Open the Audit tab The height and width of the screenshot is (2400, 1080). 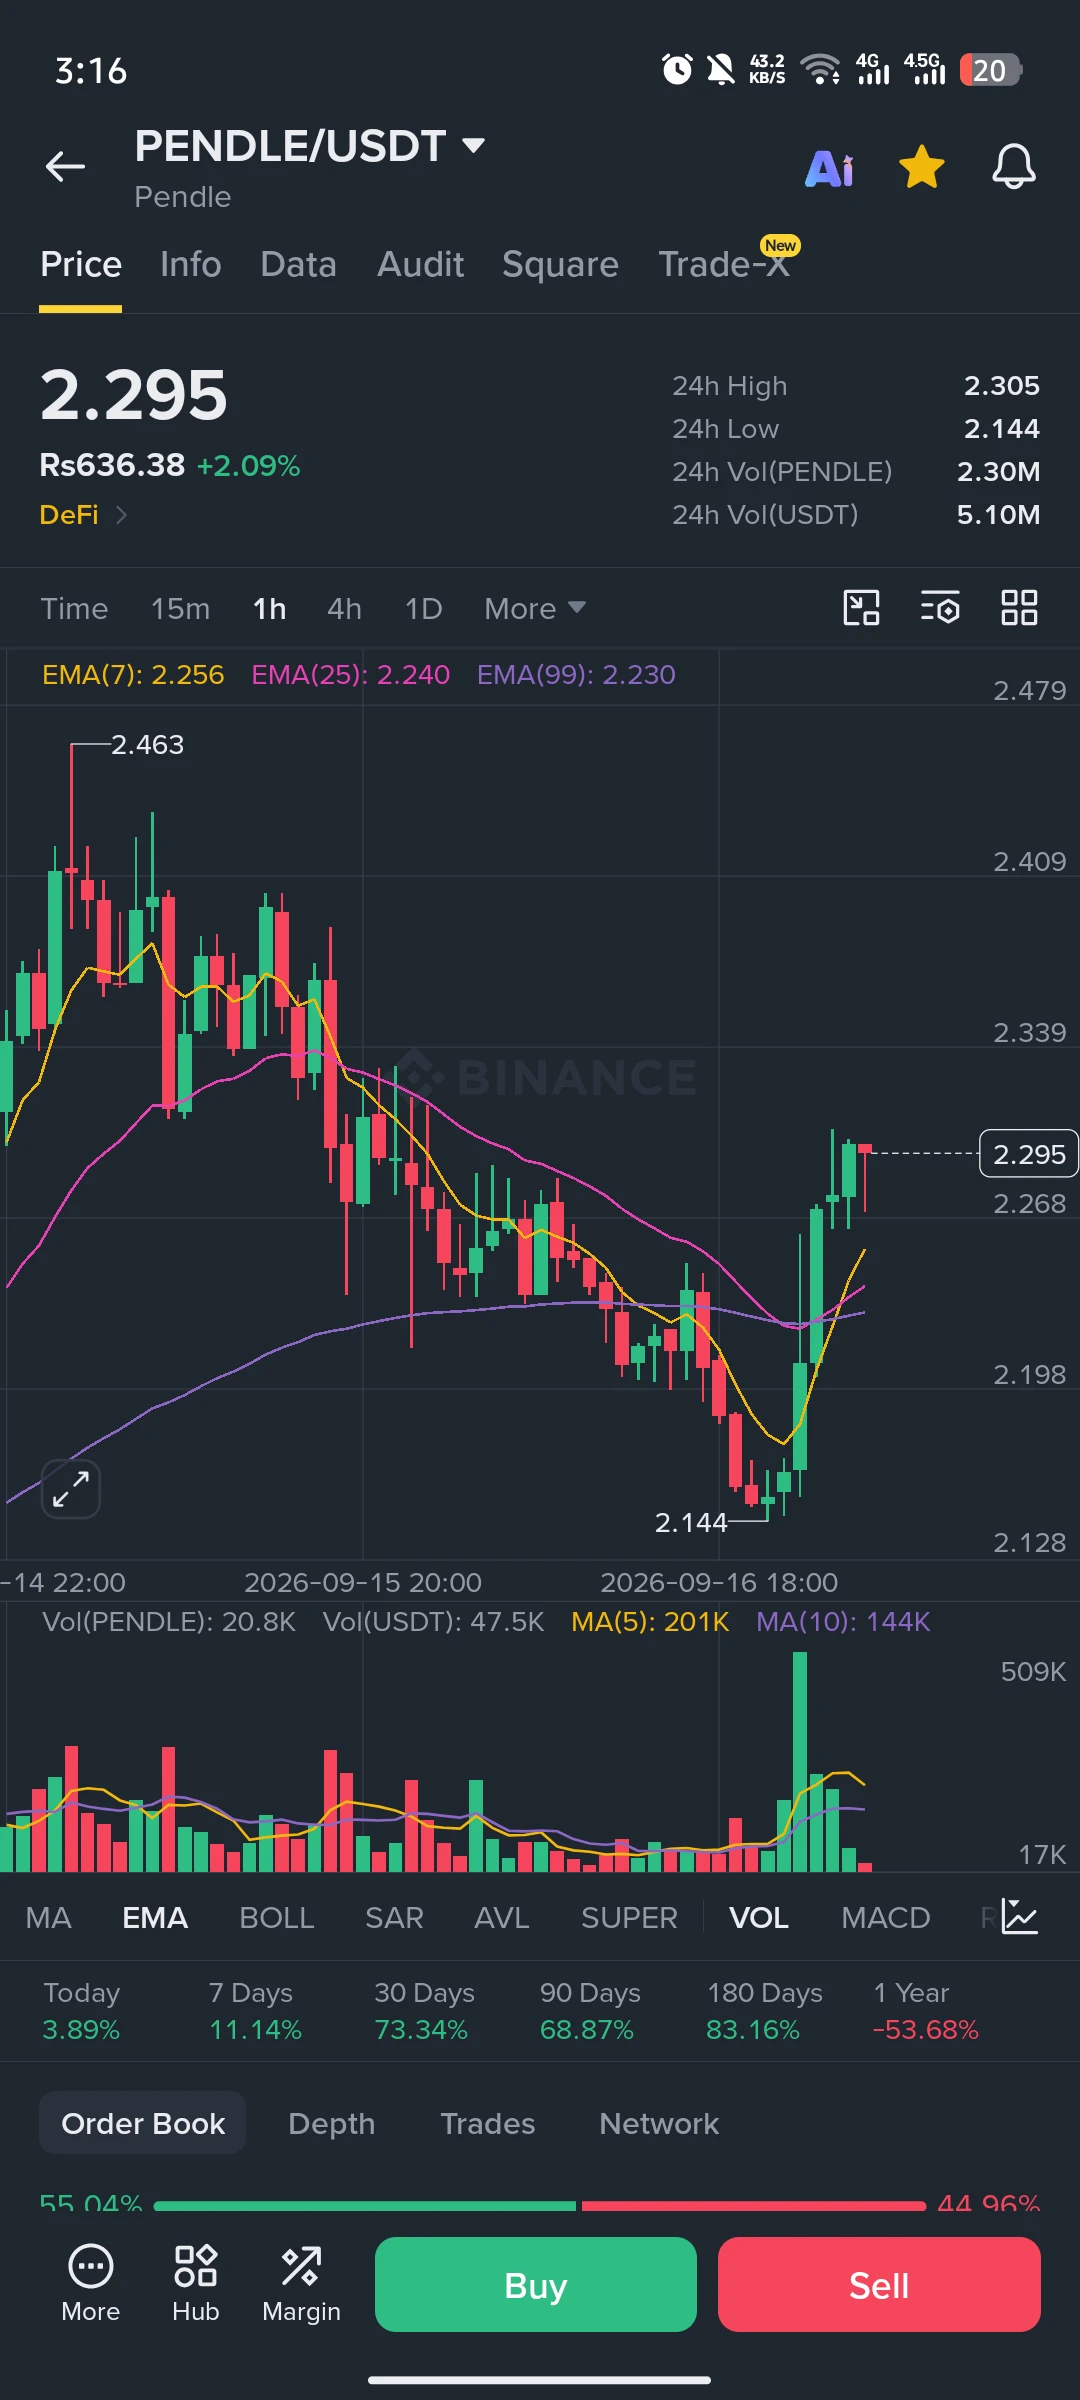pyautogui.click(x=420, y=265)
